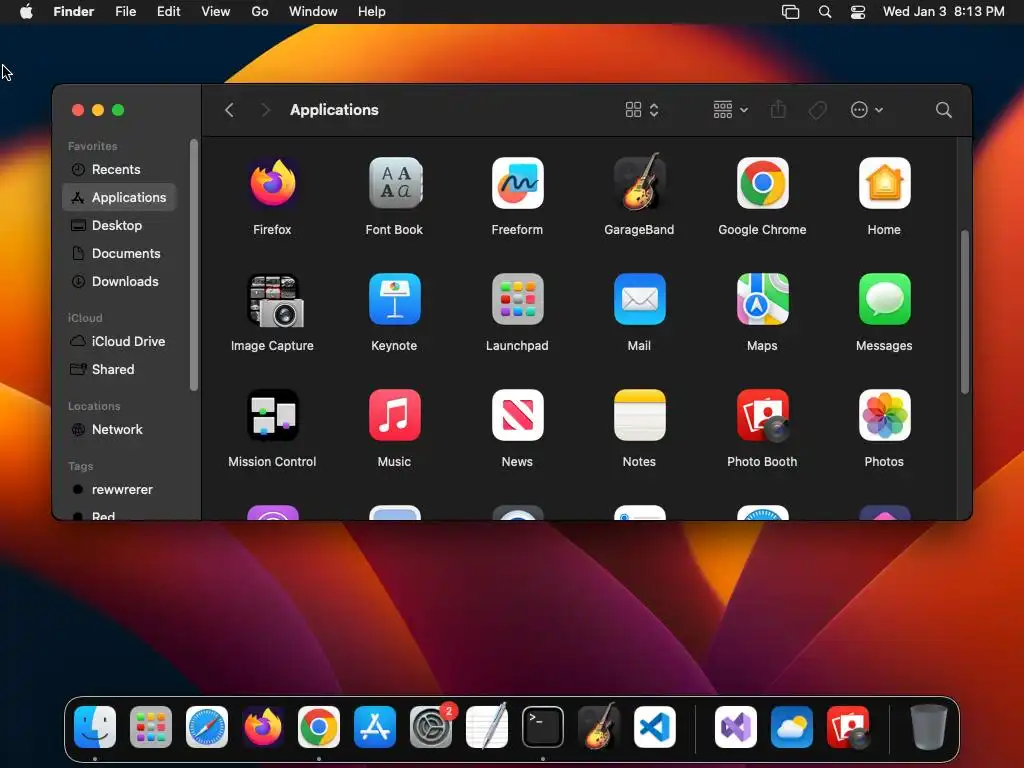Select the Keynote app icon
1024x768 pixels.
click(x=394, y=299)
